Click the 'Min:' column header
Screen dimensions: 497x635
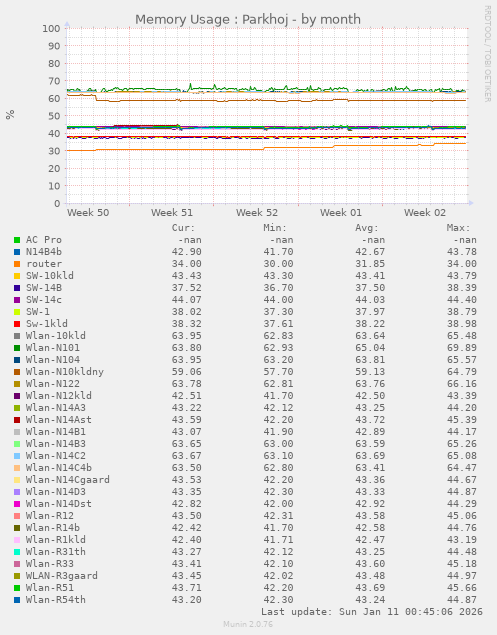coord(275,228)
